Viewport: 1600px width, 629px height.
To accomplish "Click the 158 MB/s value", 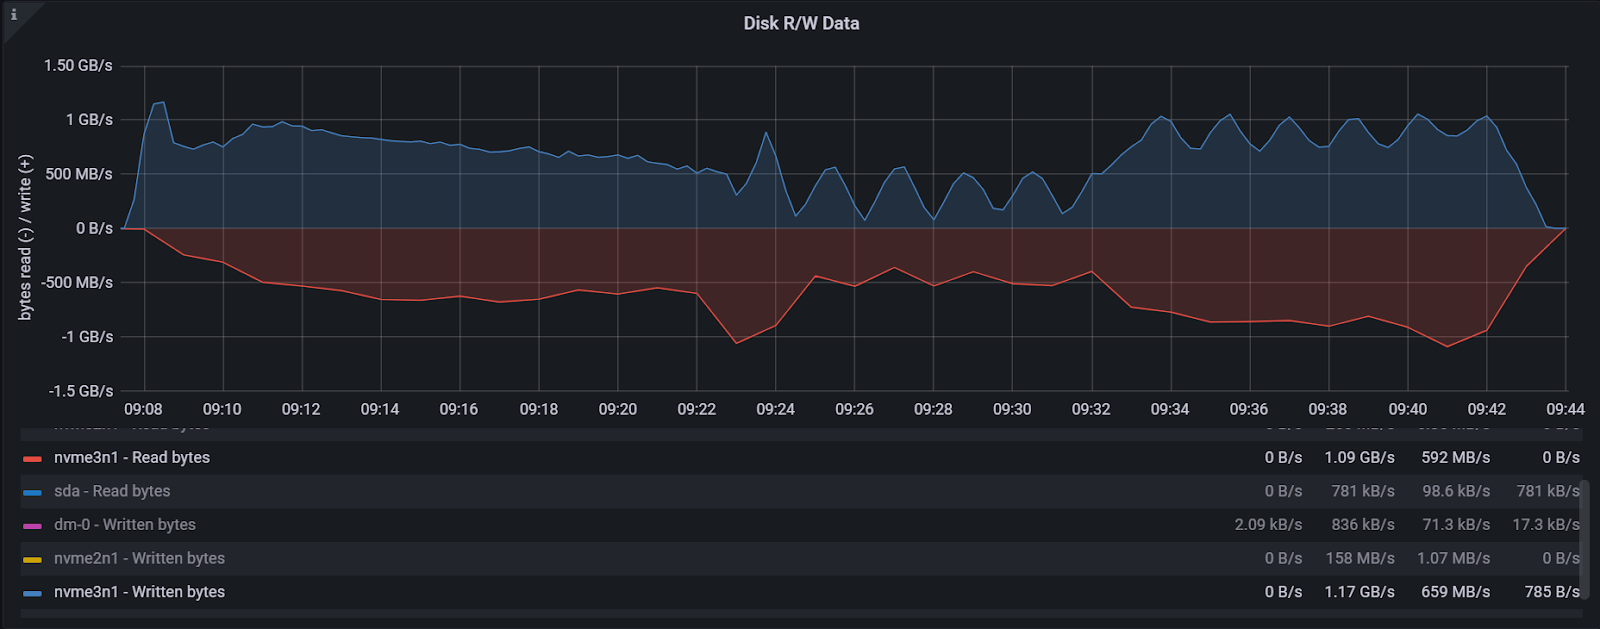I will coord(1360,558).
